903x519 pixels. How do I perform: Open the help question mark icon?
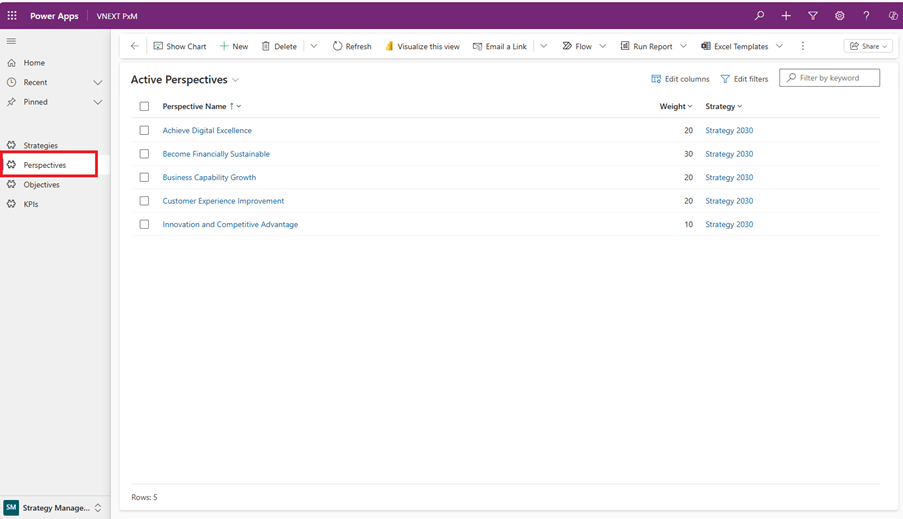pyautogui.click(x=866, y=16)
